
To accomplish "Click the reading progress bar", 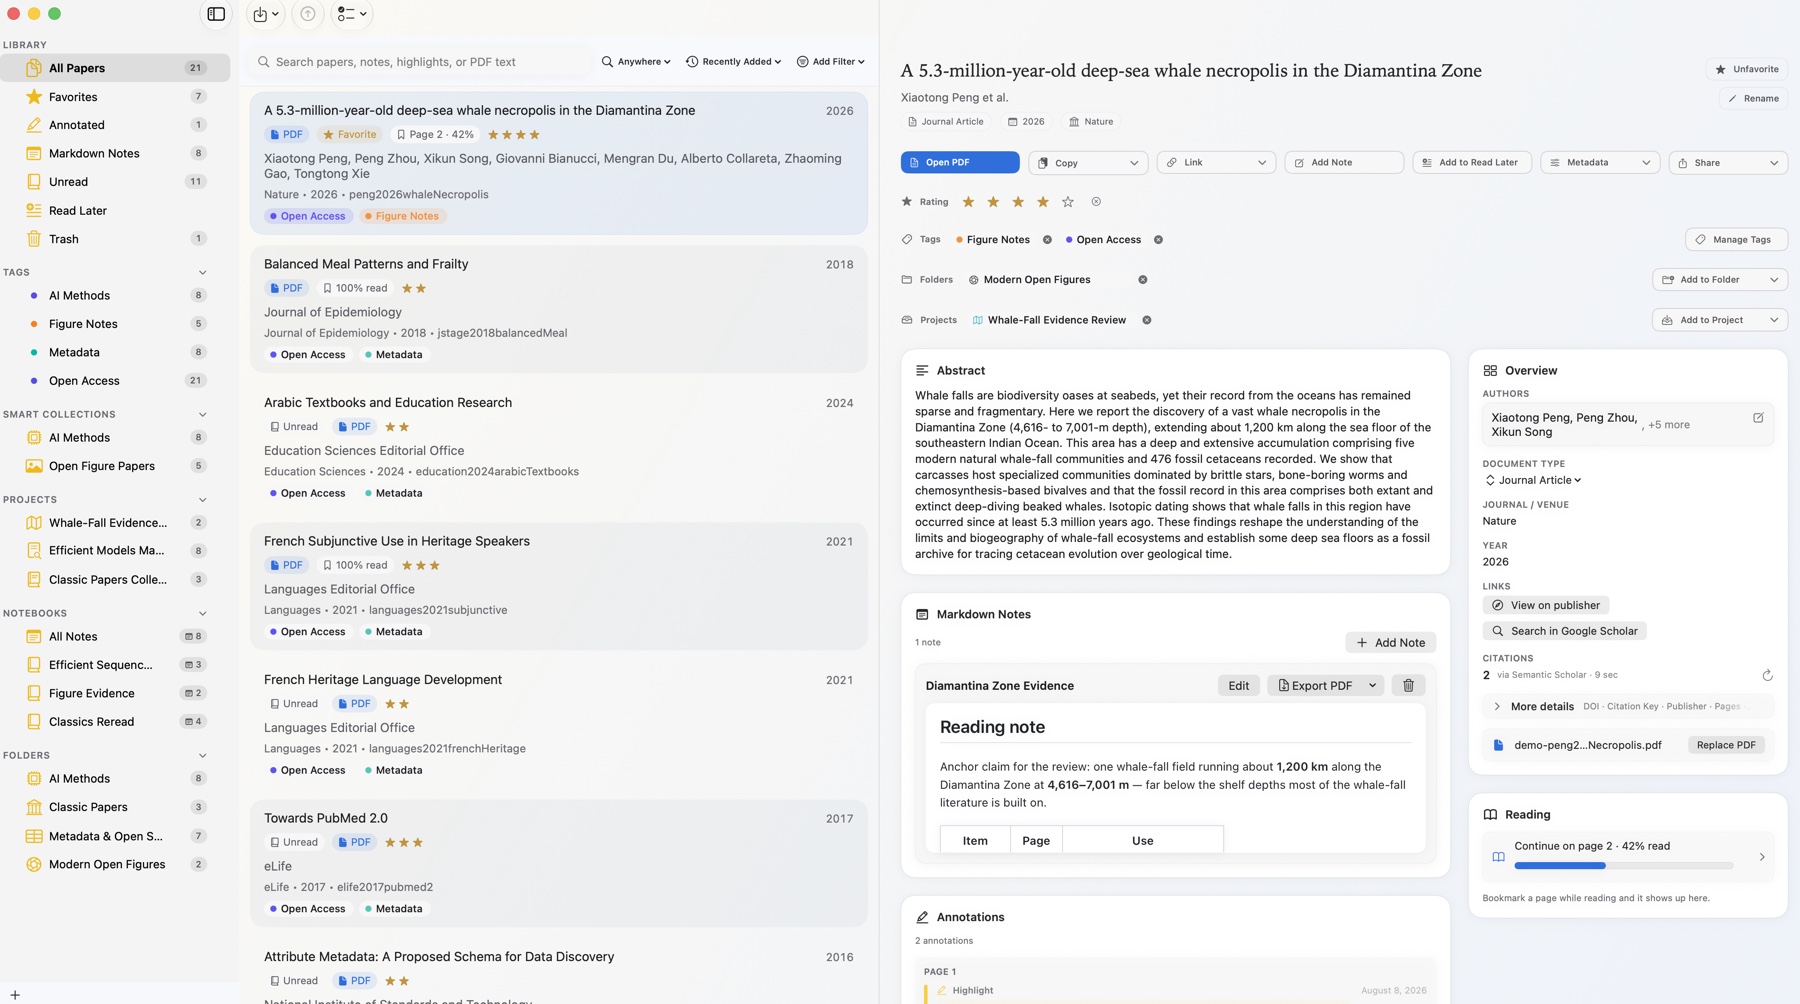I will click(1624, 866).
